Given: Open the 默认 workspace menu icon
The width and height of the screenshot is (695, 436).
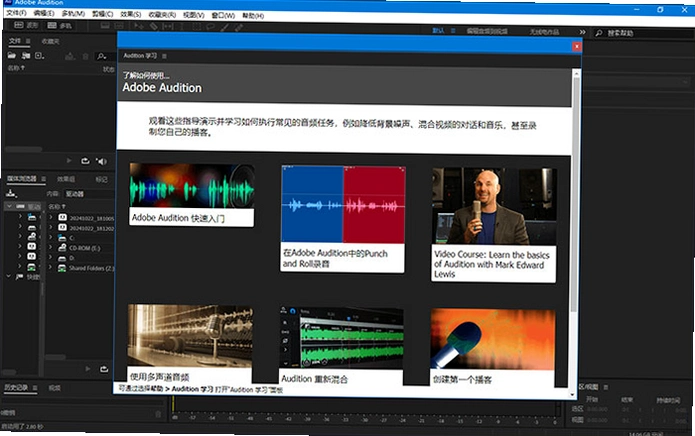Looking at the screenshot, I should pyautogui.click(x=453, y=31).
